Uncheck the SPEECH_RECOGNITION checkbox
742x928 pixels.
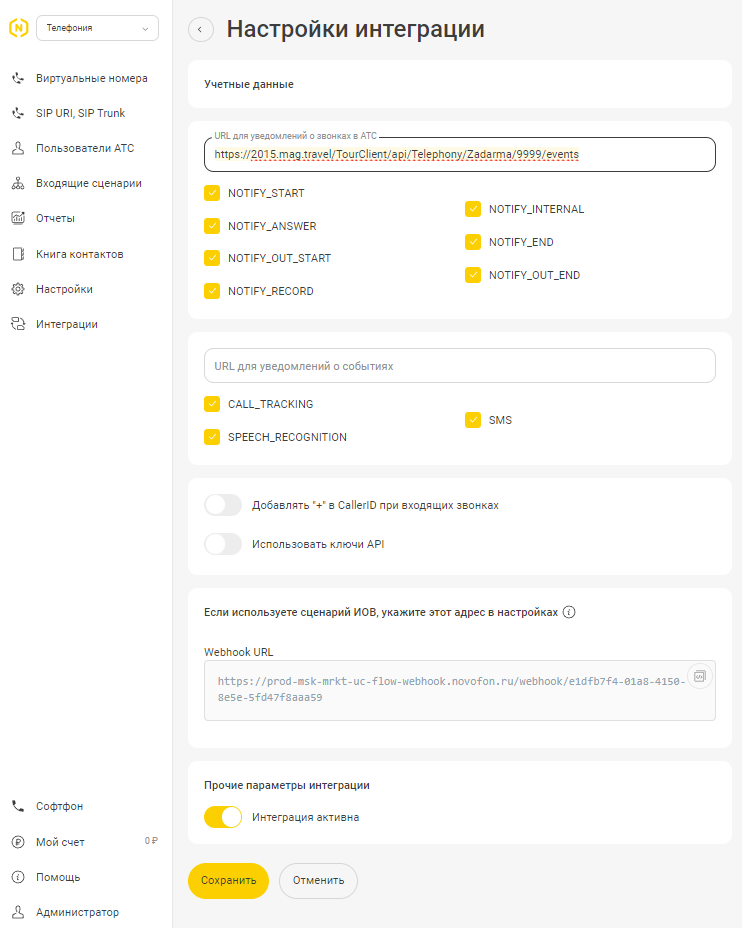click(x=212, y=437)
